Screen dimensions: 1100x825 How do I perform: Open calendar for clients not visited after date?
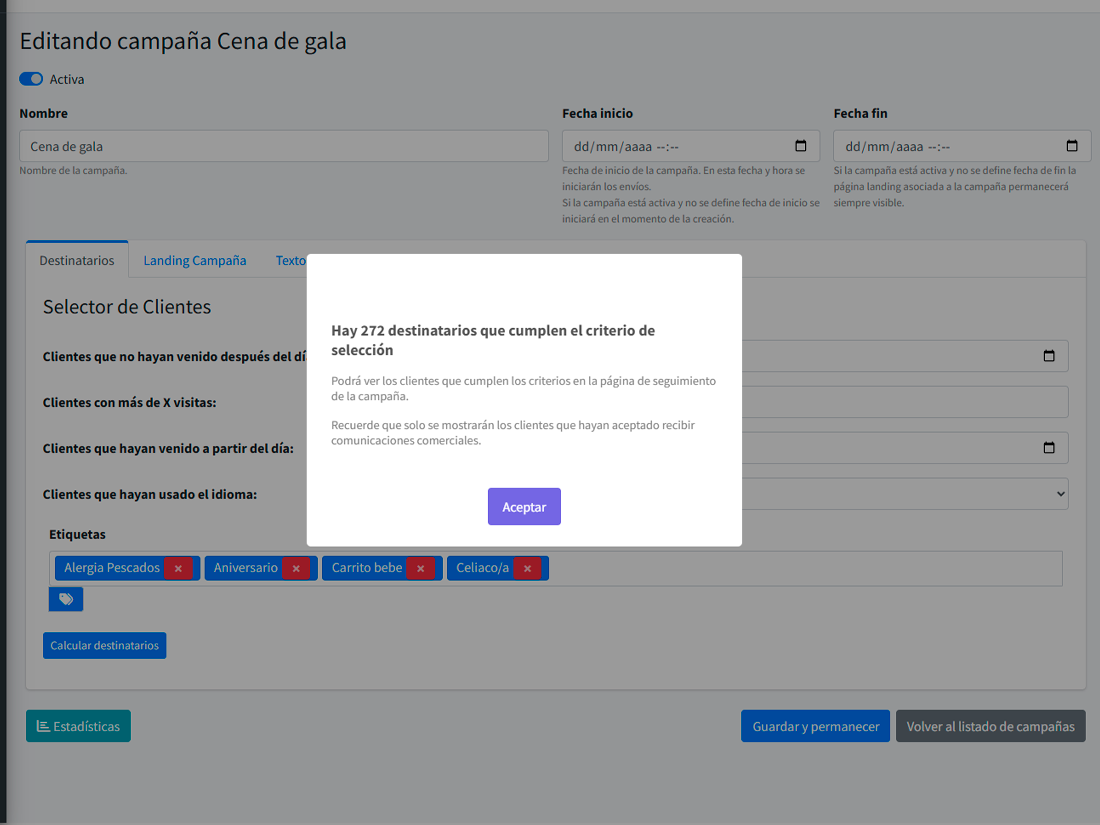(x=1049, y=356)
